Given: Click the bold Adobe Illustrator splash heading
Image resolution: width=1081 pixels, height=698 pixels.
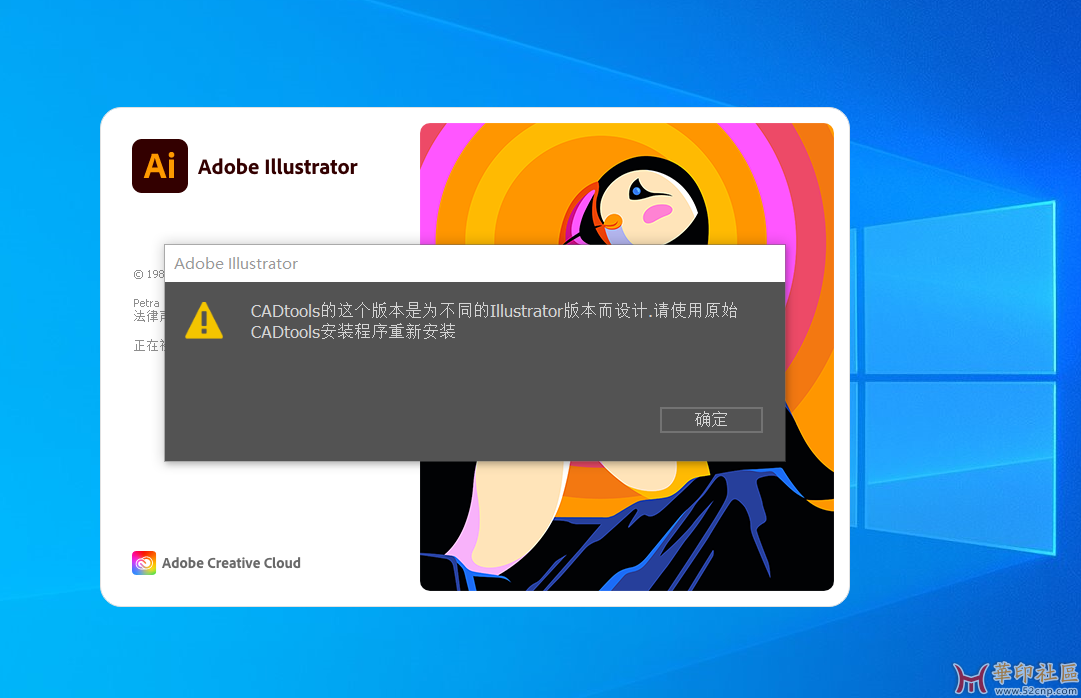Looking at the screenshot, I should [x=277, y=167].
